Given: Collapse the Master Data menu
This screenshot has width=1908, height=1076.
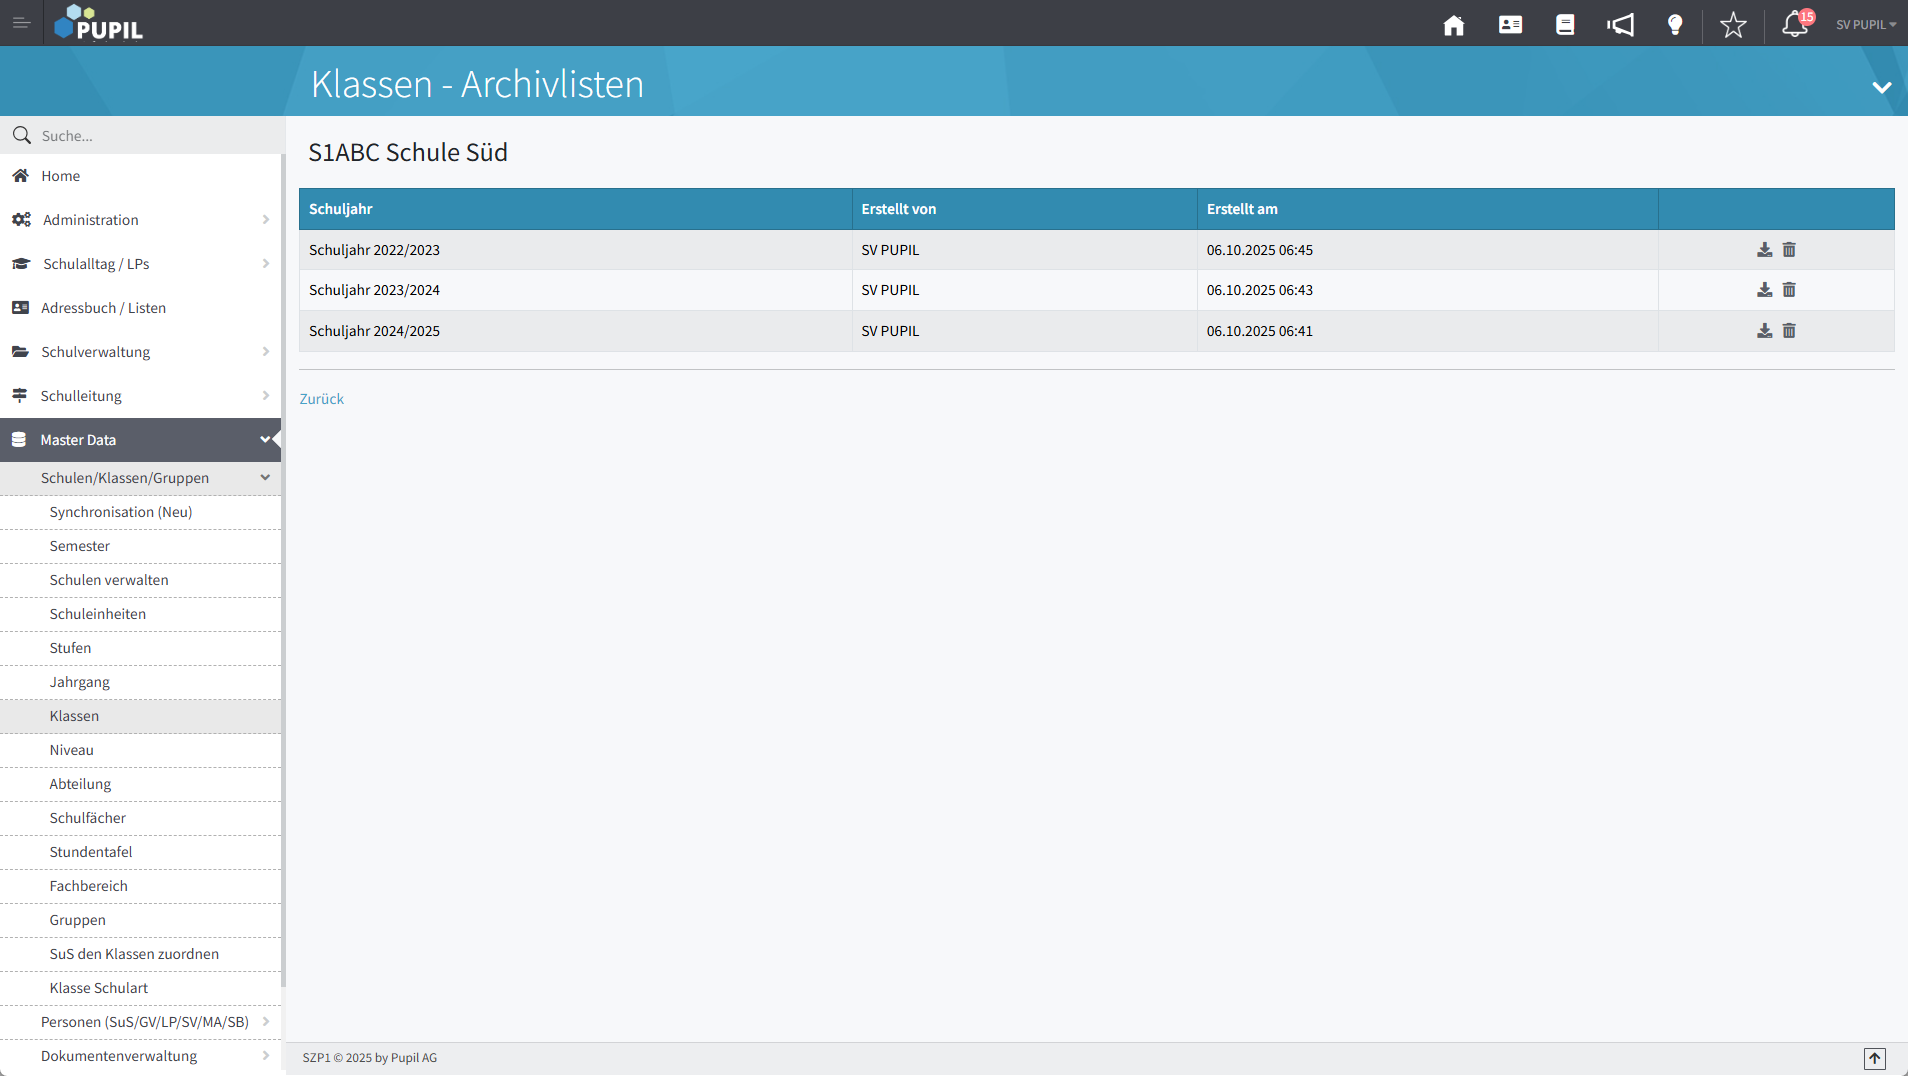Looking at the screenshot, I should coord(141,440).
